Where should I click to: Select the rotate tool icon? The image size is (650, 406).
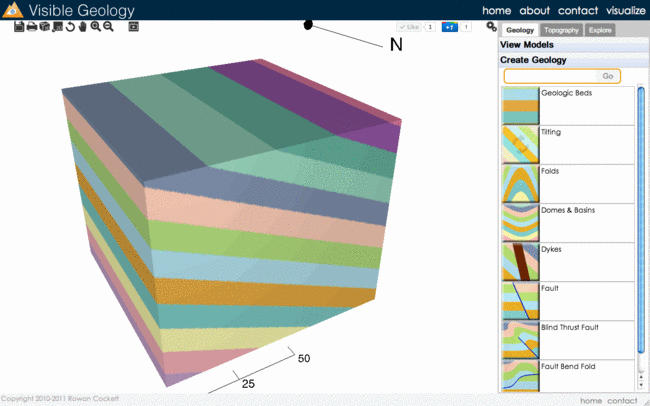[70, 26]
